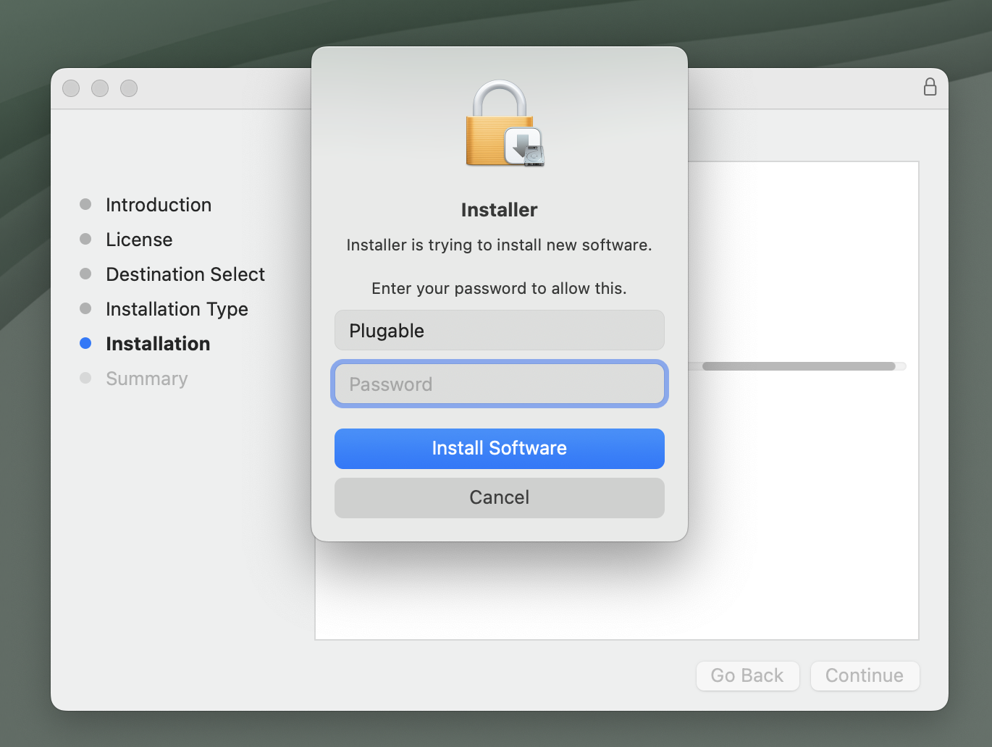Click the Destination Select bullet icon
Viewport: 992px width, 747px height.
85,274
